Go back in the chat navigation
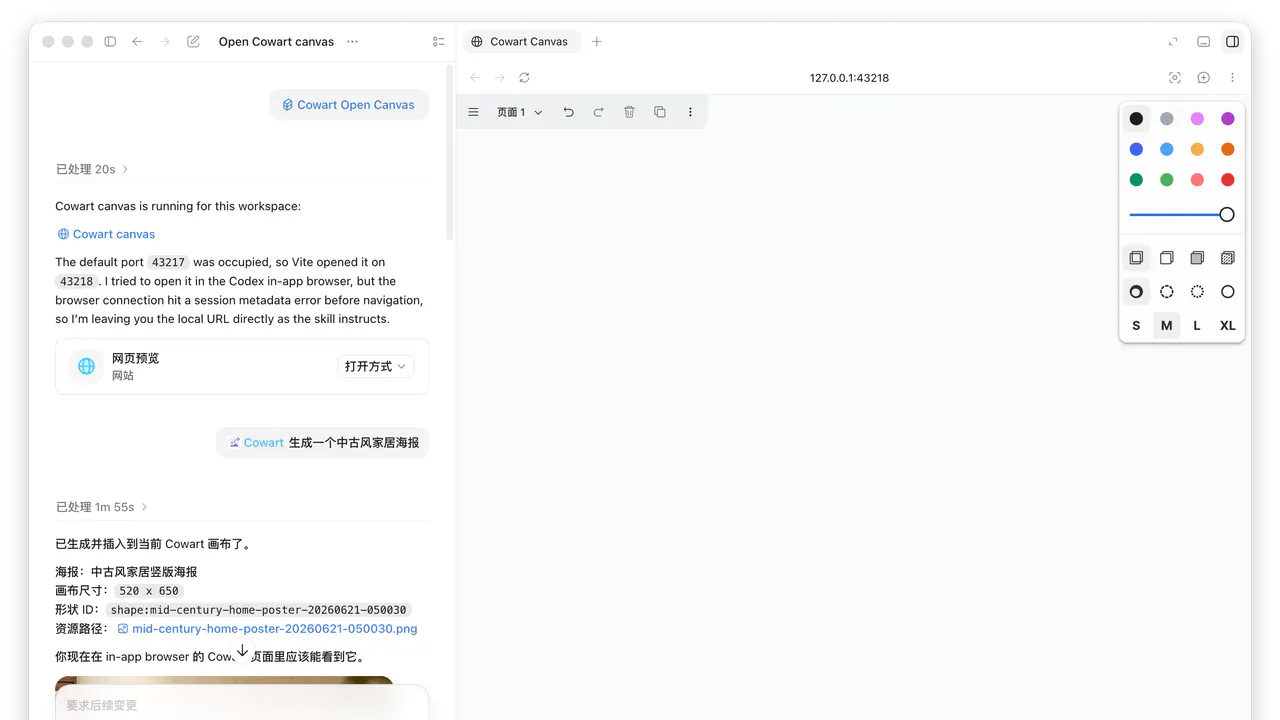 tap(138, 42)
